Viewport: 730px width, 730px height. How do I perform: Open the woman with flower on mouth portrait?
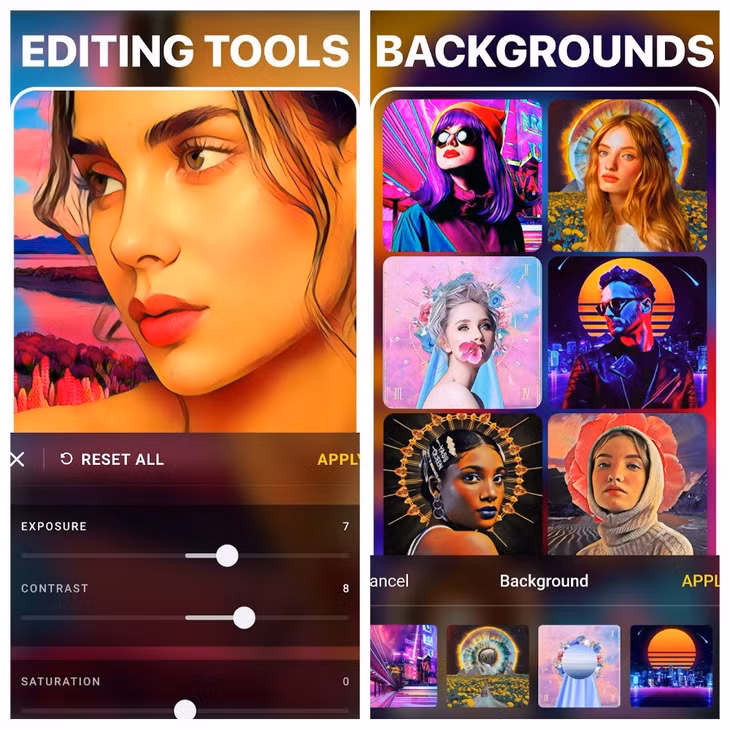462,332
